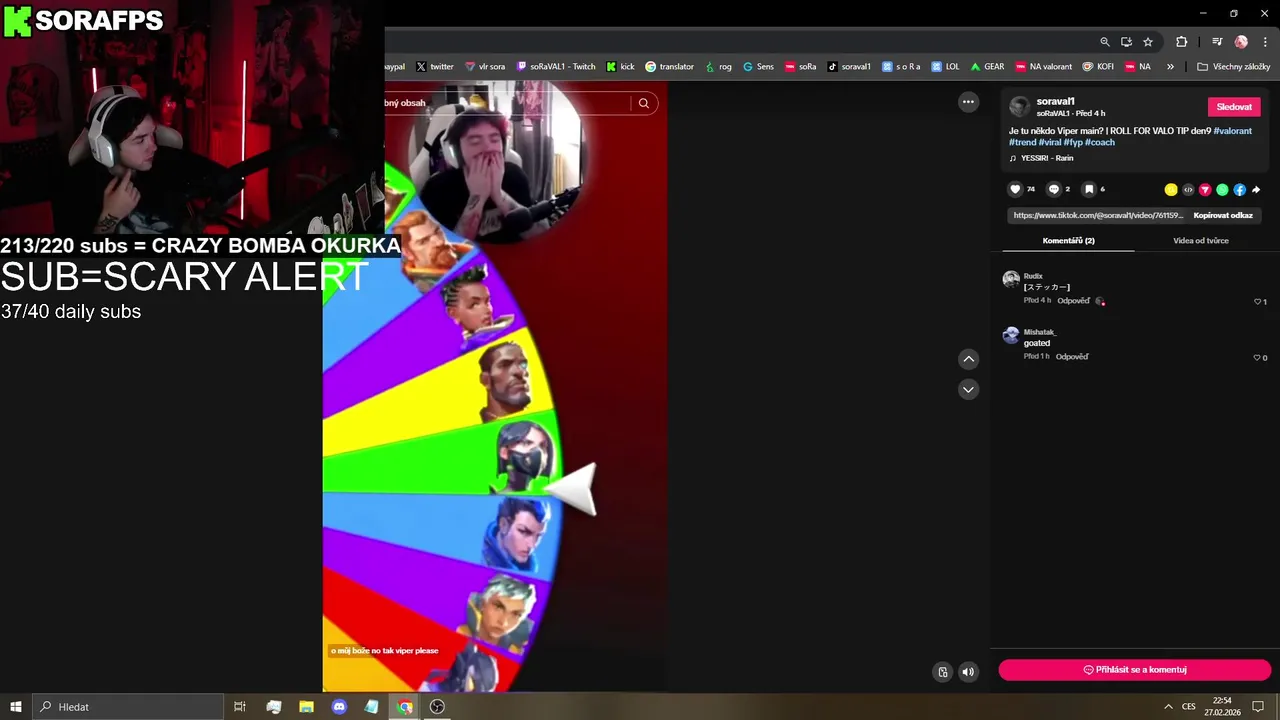Open soRa bookmark

click(x=801, y=67)
